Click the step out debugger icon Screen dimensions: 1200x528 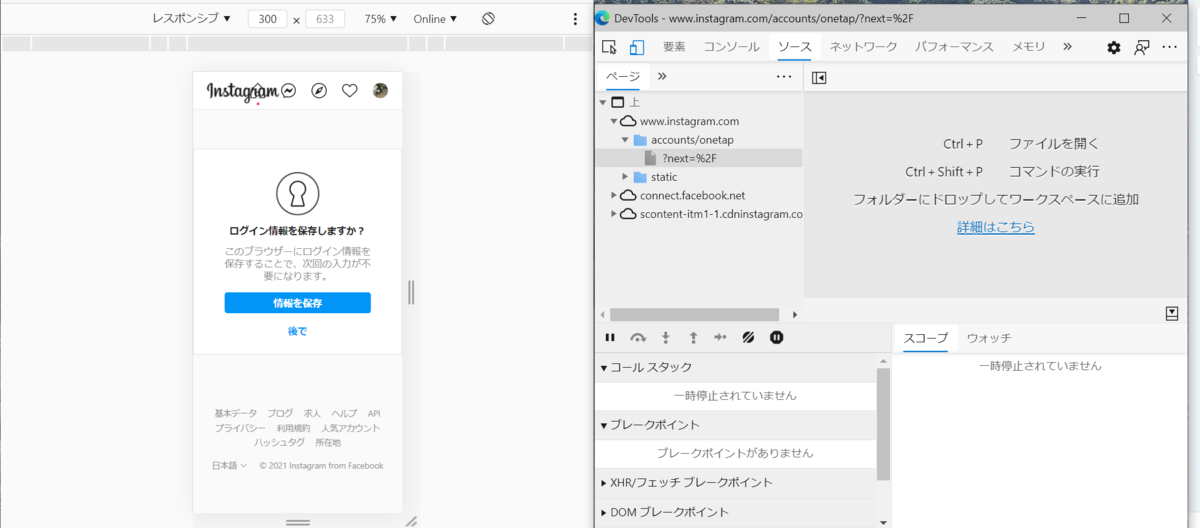click(693, 338)
